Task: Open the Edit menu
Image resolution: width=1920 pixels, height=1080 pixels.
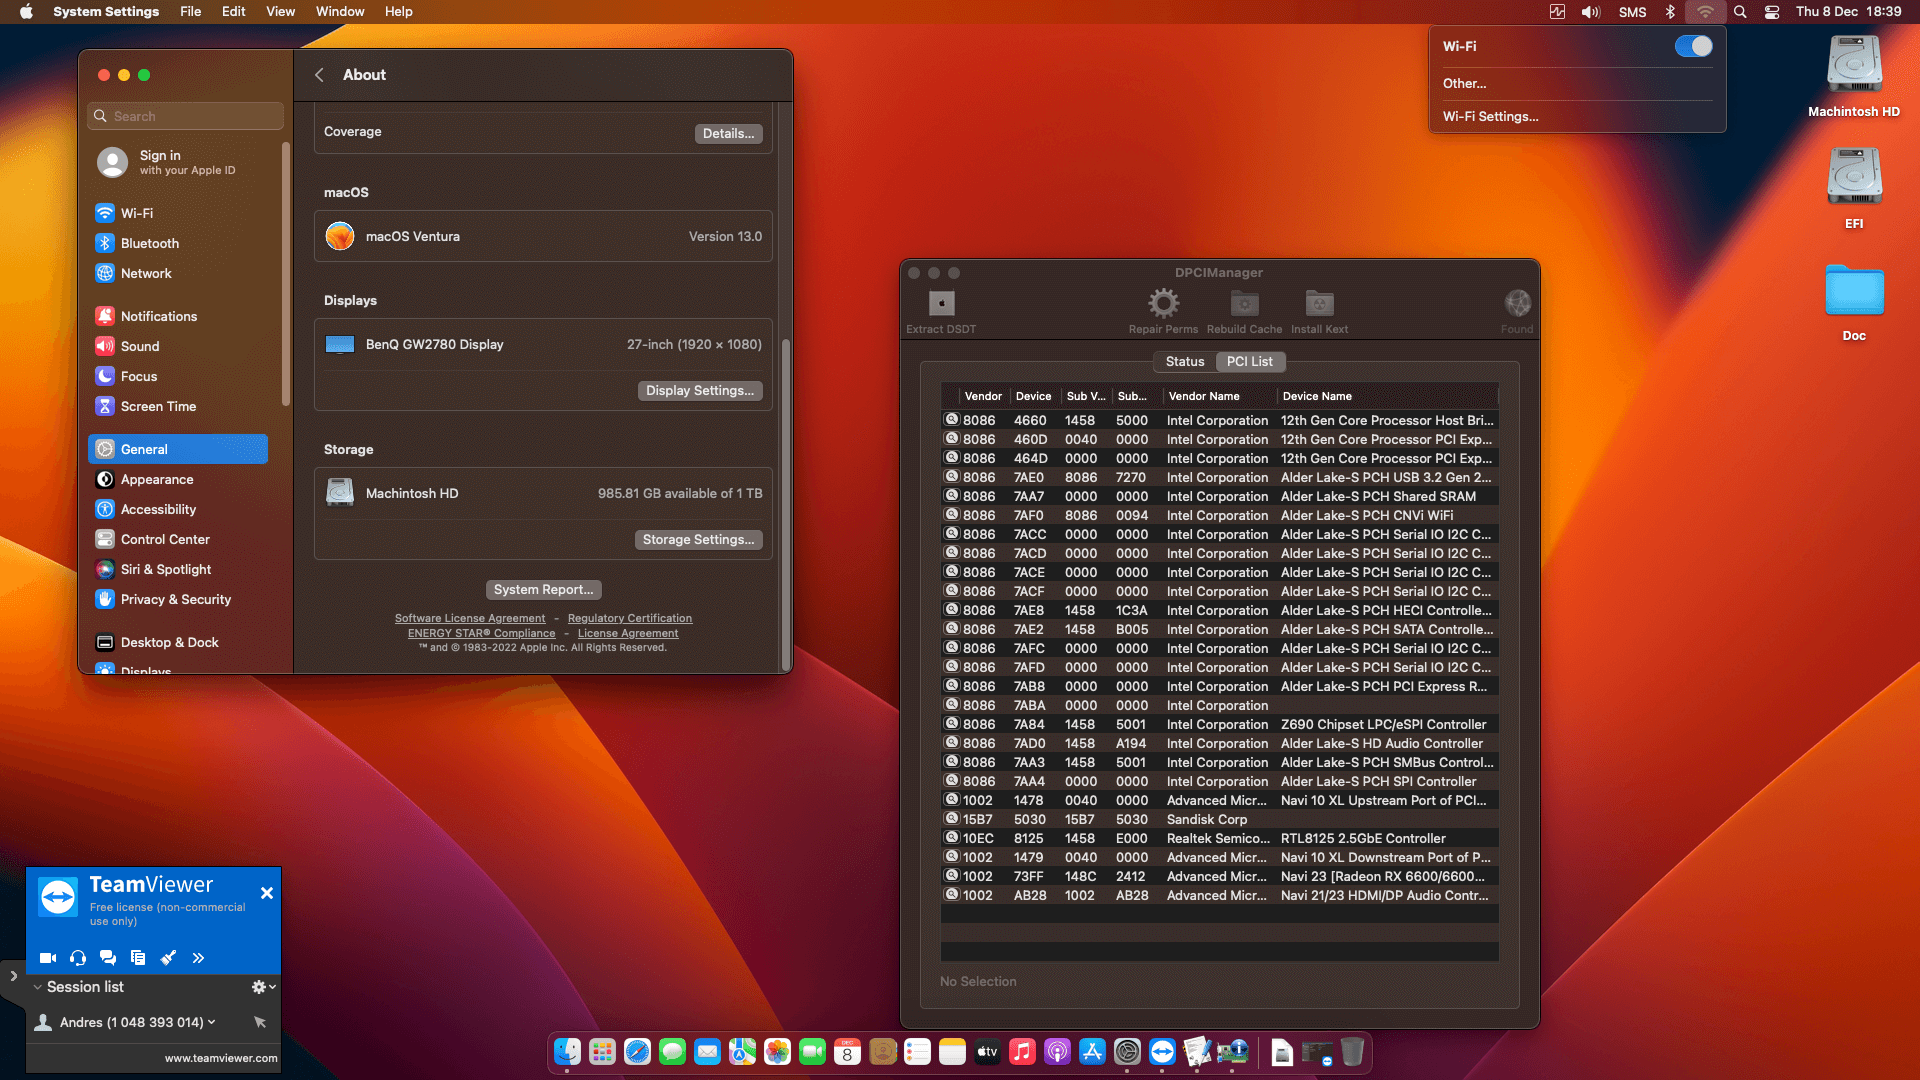Action: (233, 12)
